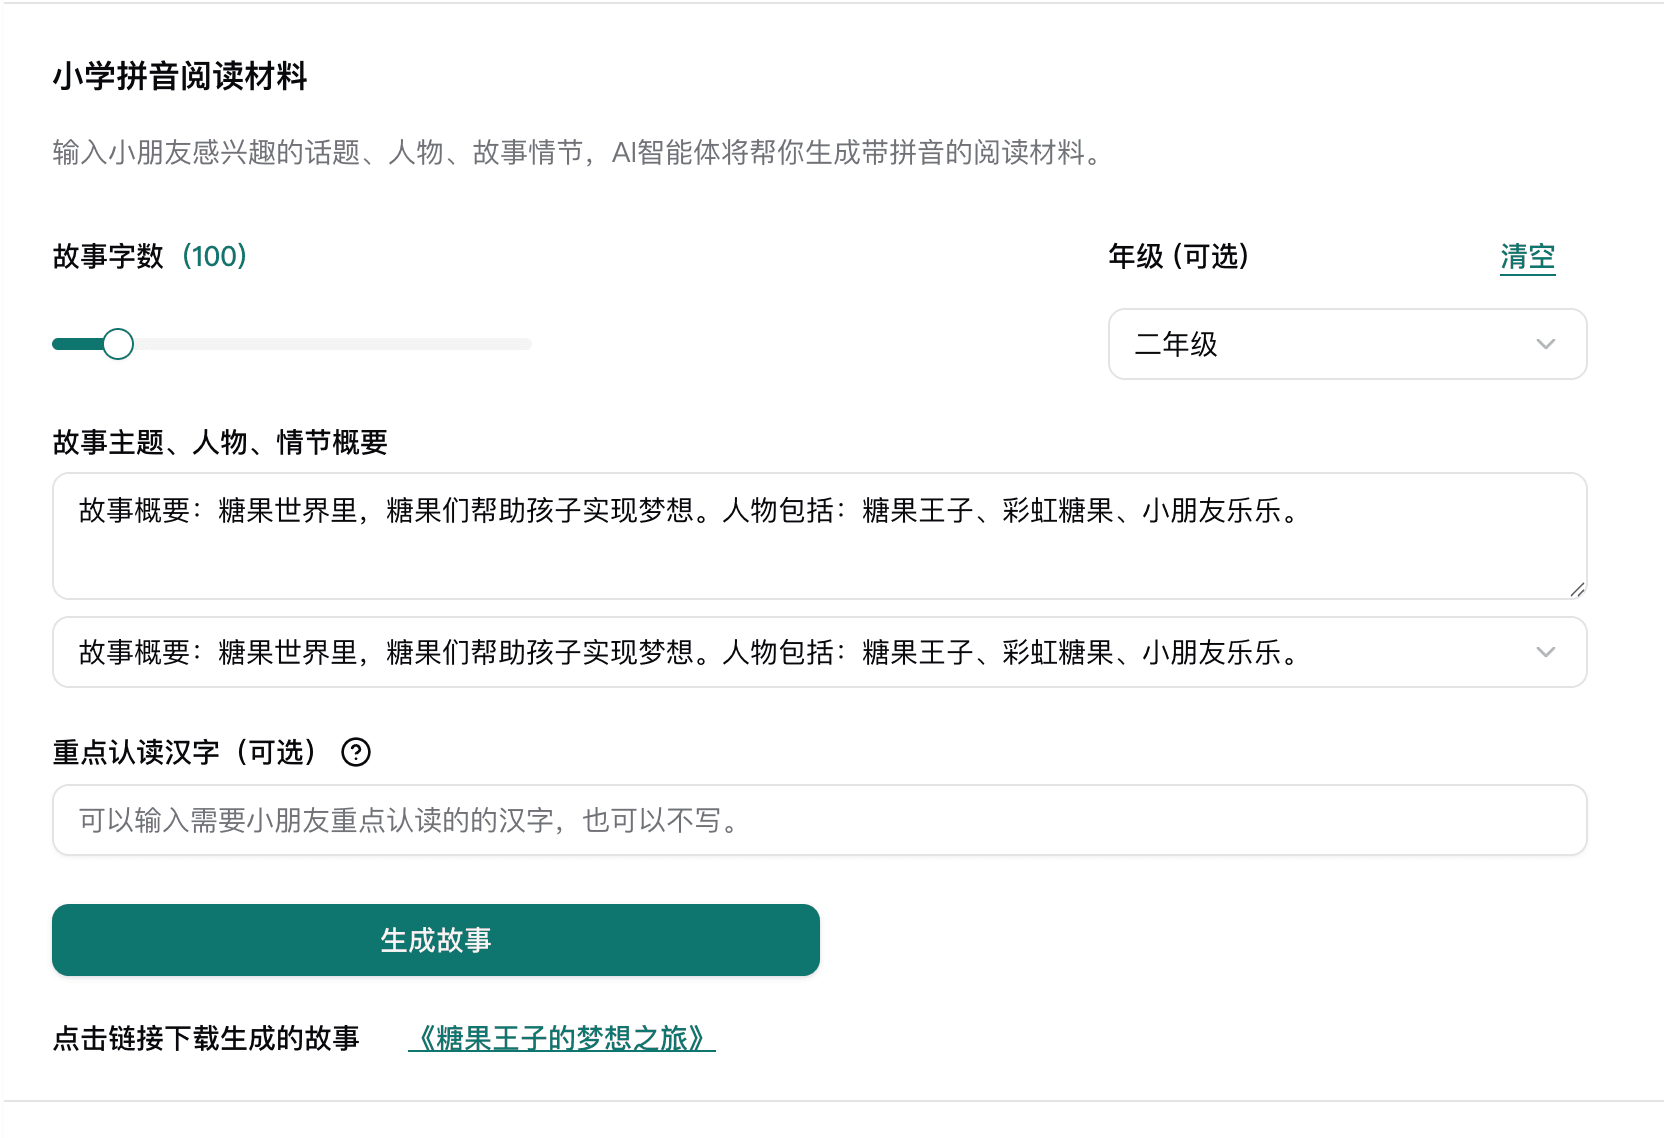Click the 重点认读汉字（可选） label text
The height and width of the screenshot is (1138, 1664).
(185, 752)
